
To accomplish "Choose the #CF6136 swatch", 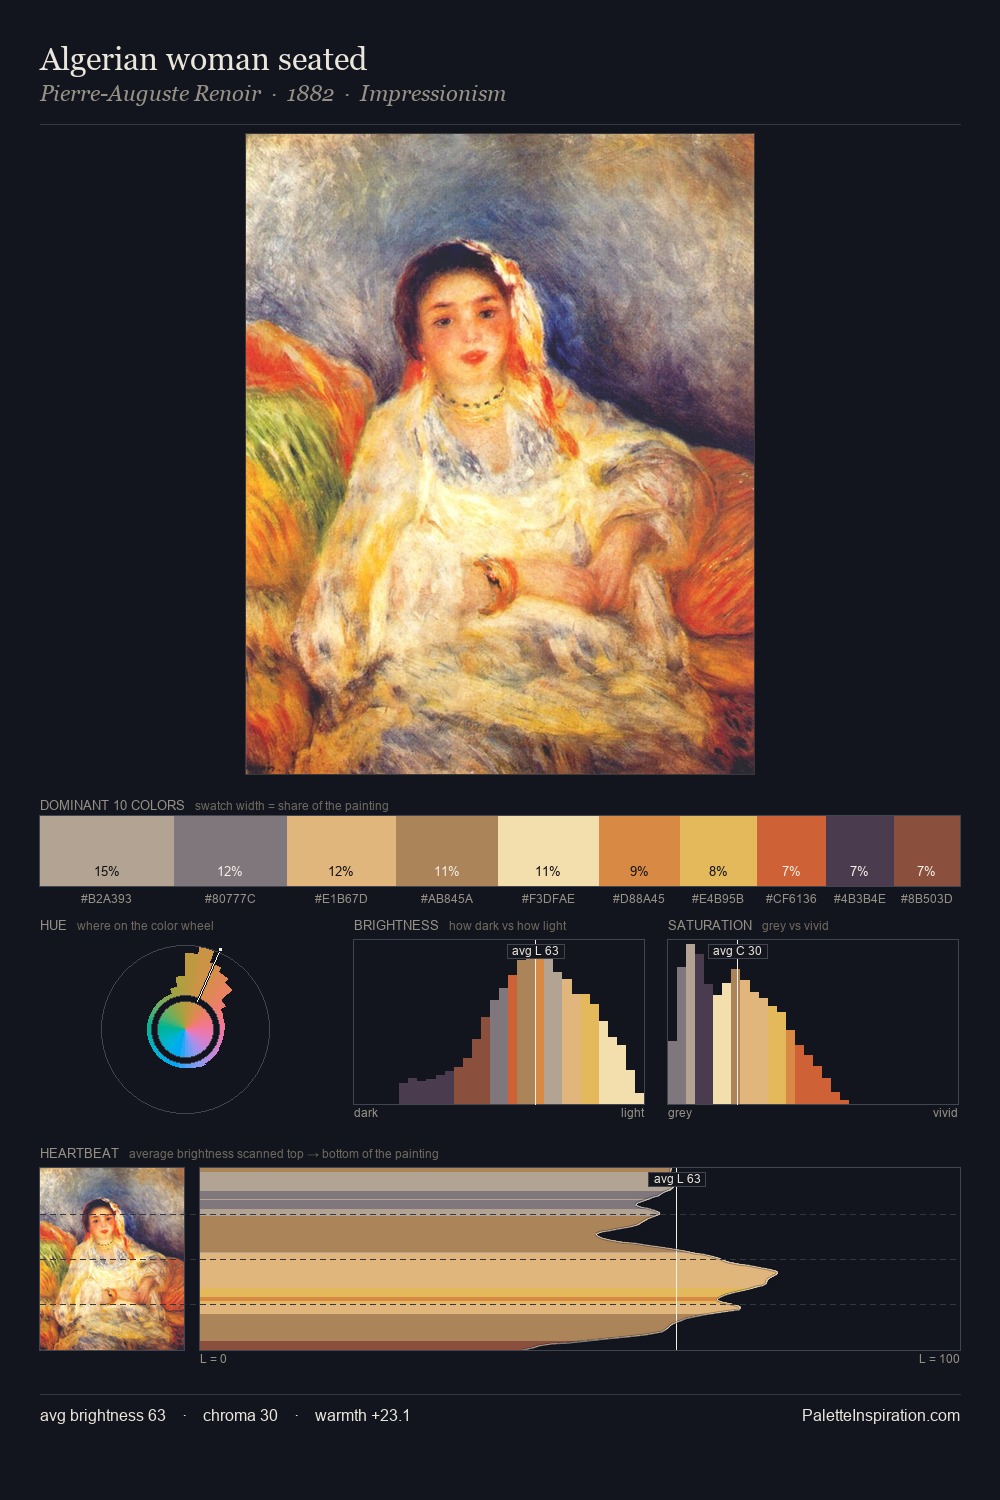I will (x=791, y=851).
